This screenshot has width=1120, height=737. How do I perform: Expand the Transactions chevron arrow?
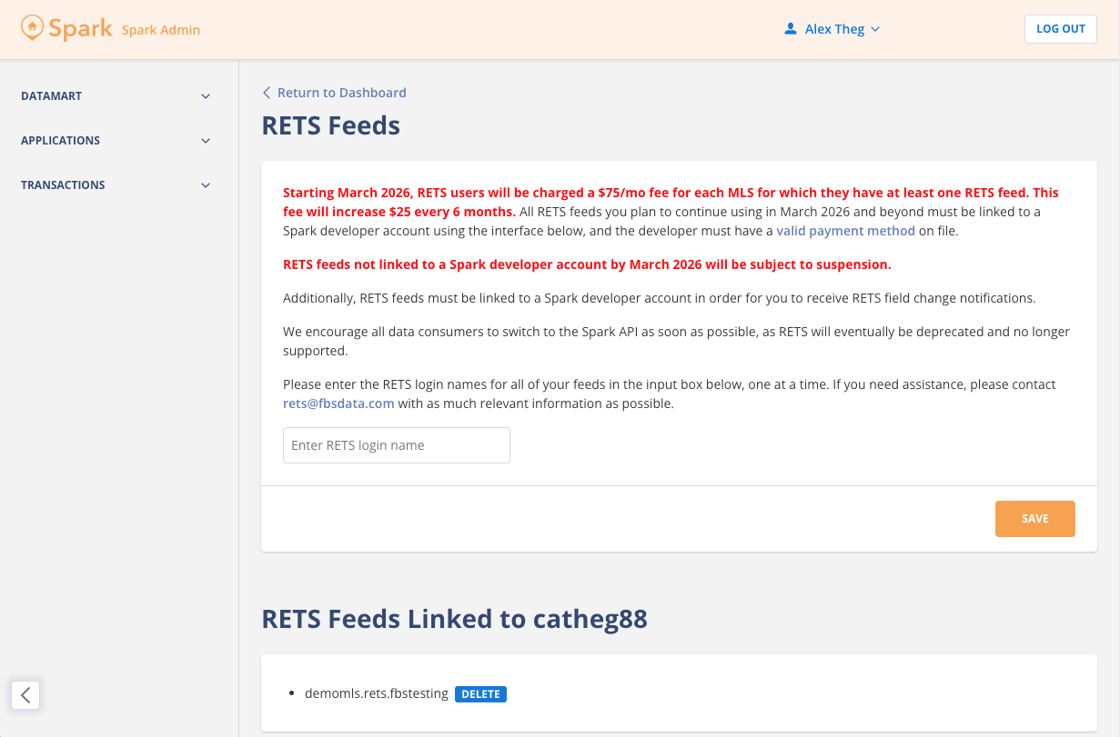[x=206, y=185]
